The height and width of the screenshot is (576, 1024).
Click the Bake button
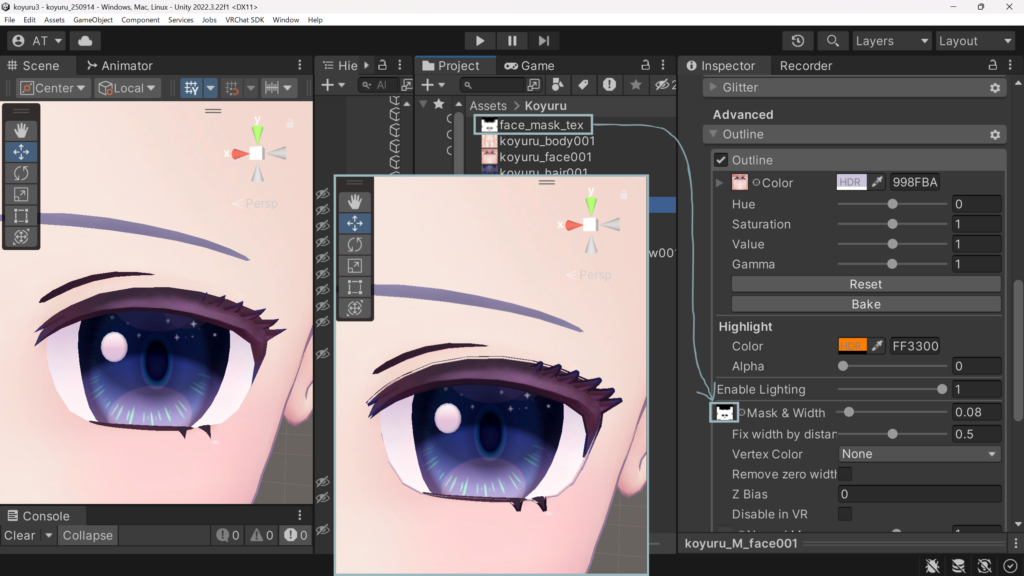point(866,304)
